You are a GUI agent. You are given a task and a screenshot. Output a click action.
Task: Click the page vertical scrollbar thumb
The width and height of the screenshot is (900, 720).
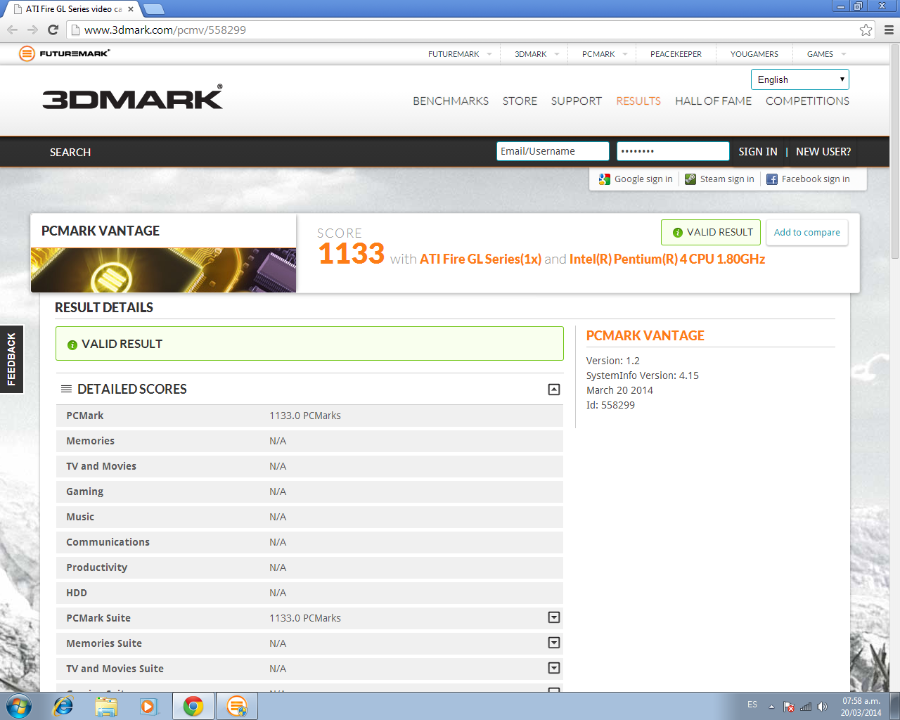895,152
